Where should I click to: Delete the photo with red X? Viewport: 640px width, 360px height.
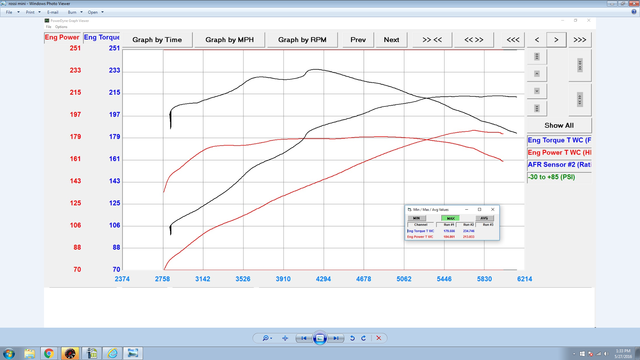(379, 338)
